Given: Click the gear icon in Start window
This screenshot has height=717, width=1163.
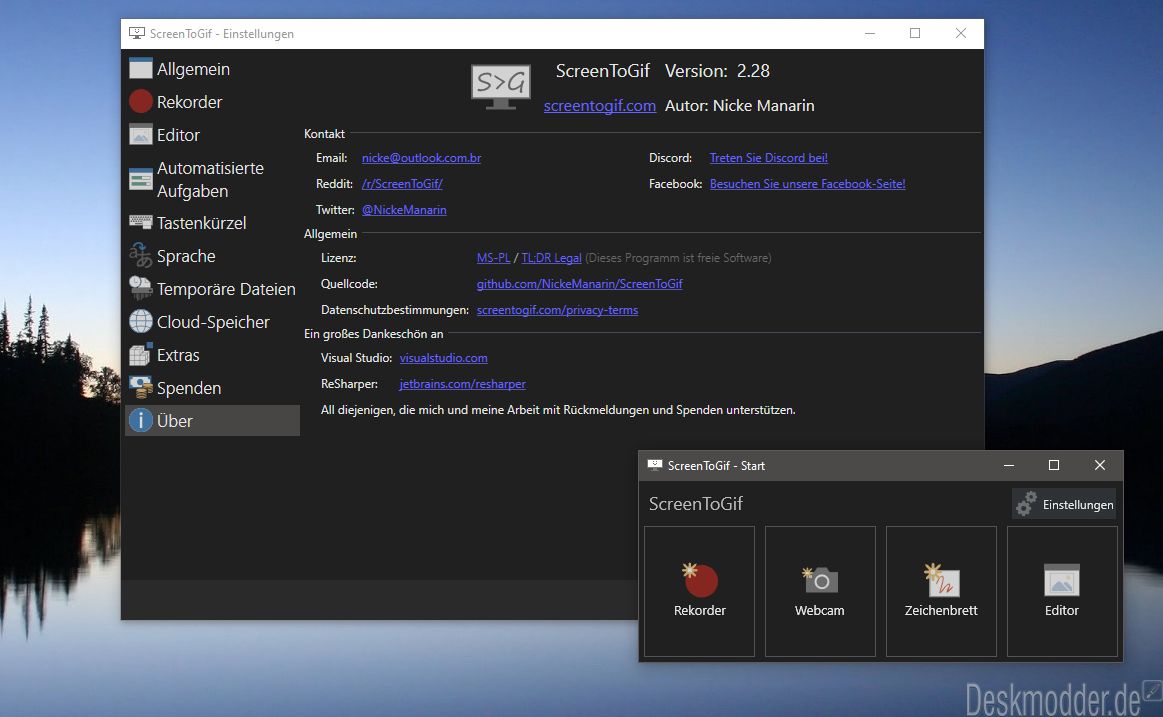Looking at the screenshot, I should pyautogui.click(x=1027, y=504).
